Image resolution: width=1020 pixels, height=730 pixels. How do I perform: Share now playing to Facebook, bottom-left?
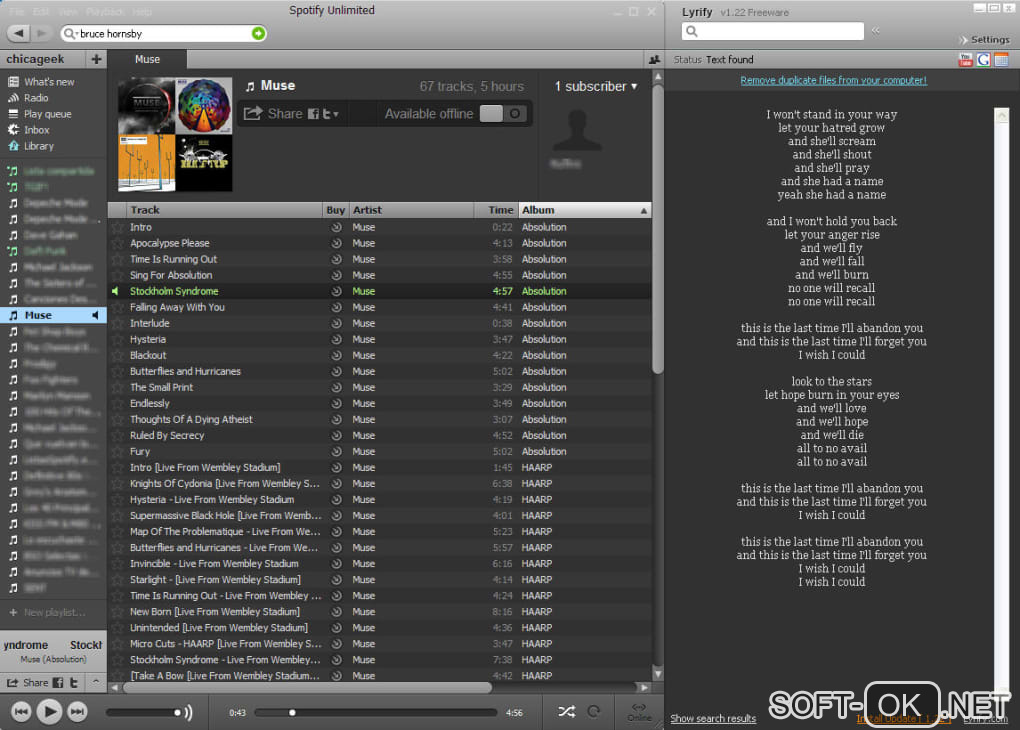pos(58,683)
